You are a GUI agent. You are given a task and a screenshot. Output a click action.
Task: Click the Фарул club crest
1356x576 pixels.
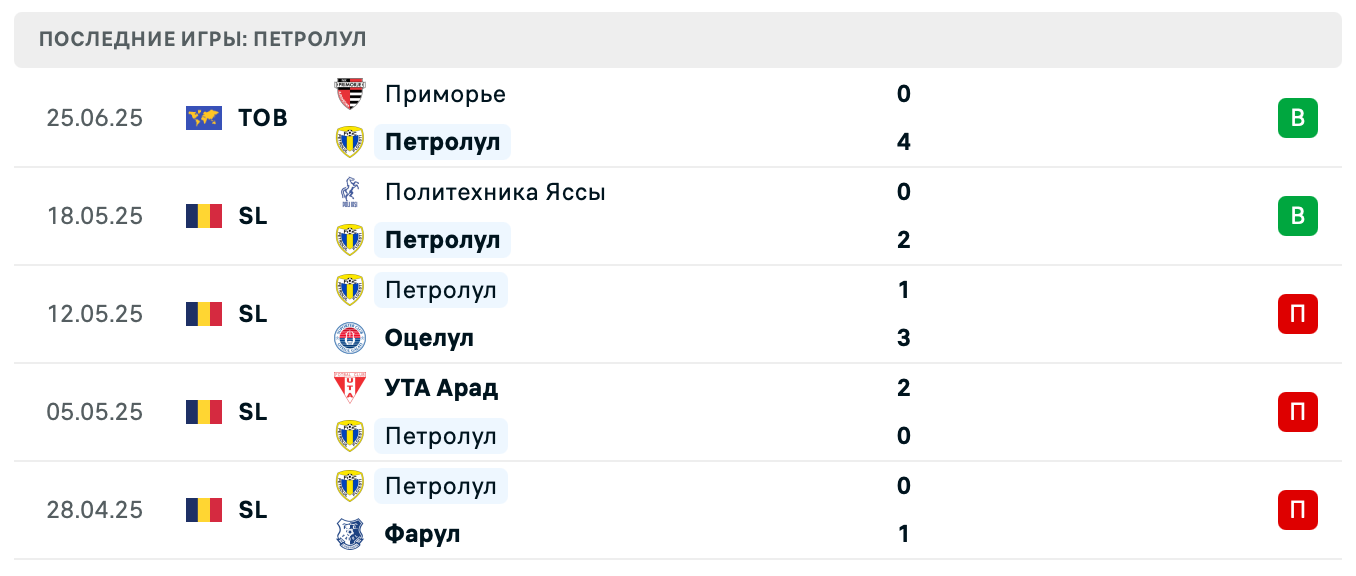tap(349, 534)
